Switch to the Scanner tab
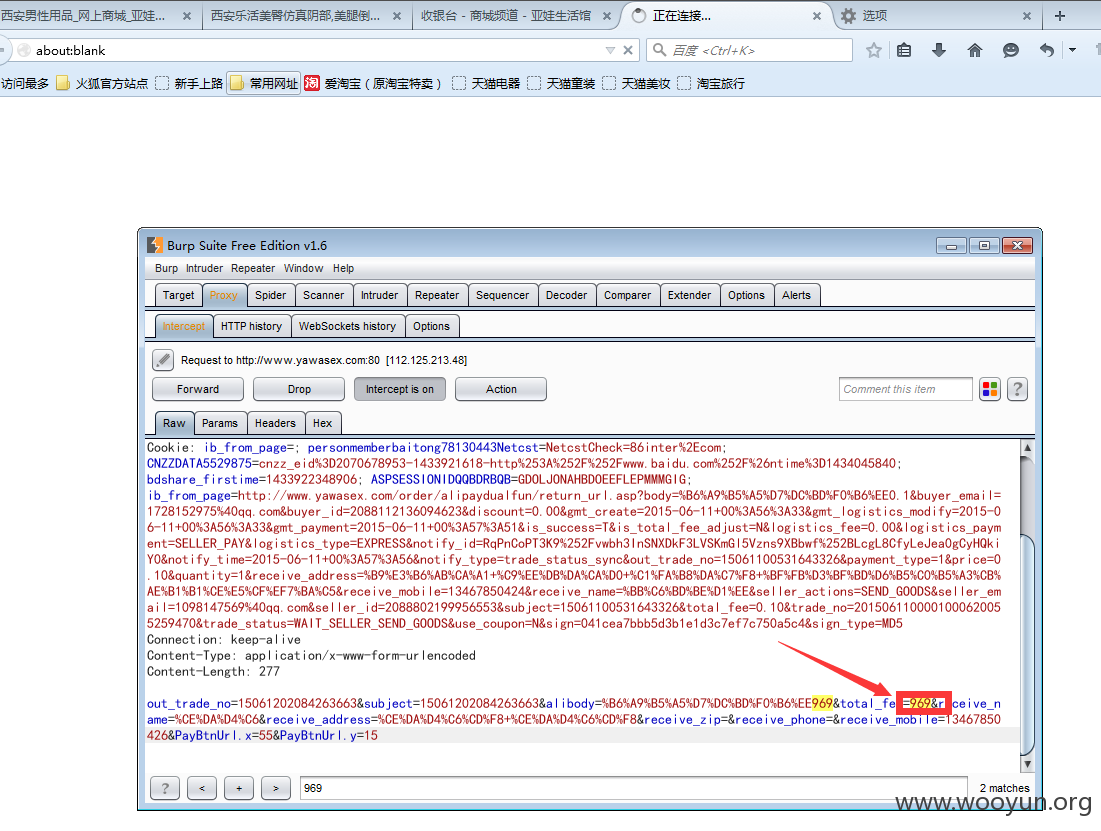The width and height of the screenshot is (1101, 831). pos(324,295)
